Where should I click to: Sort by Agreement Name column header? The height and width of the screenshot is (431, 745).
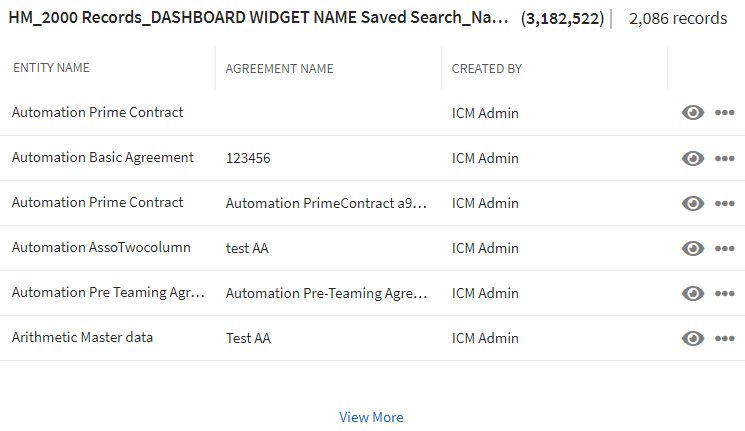coord(280,69)
